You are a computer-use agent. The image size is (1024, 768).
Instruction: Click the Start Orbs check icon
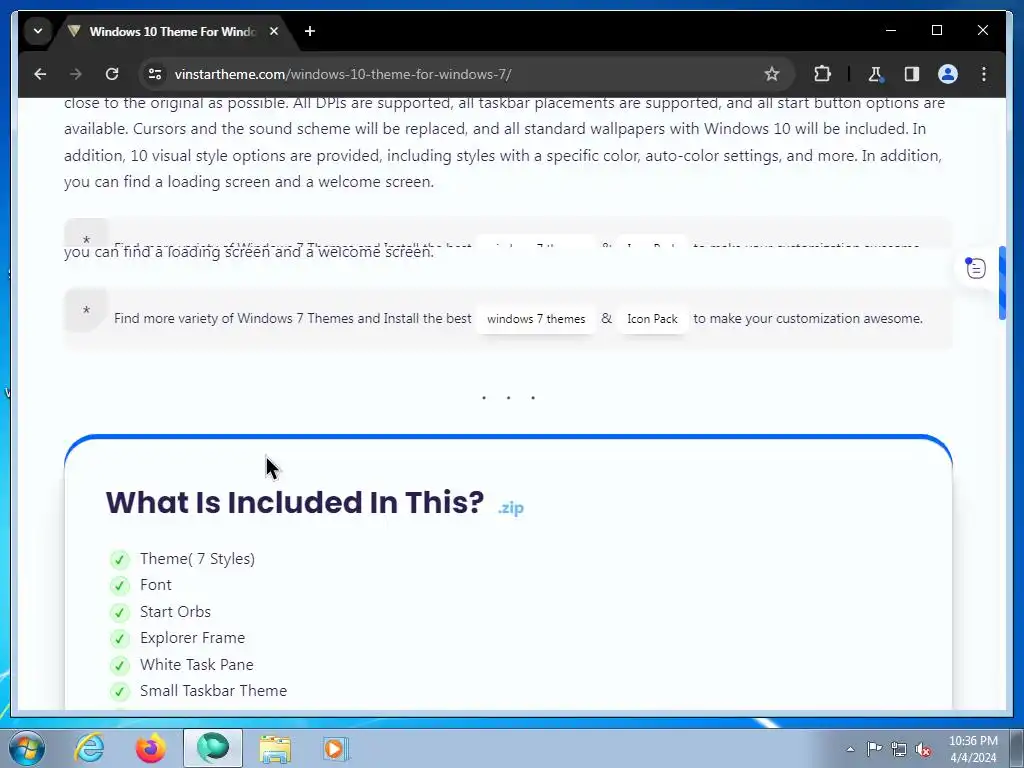pos(120,613)
